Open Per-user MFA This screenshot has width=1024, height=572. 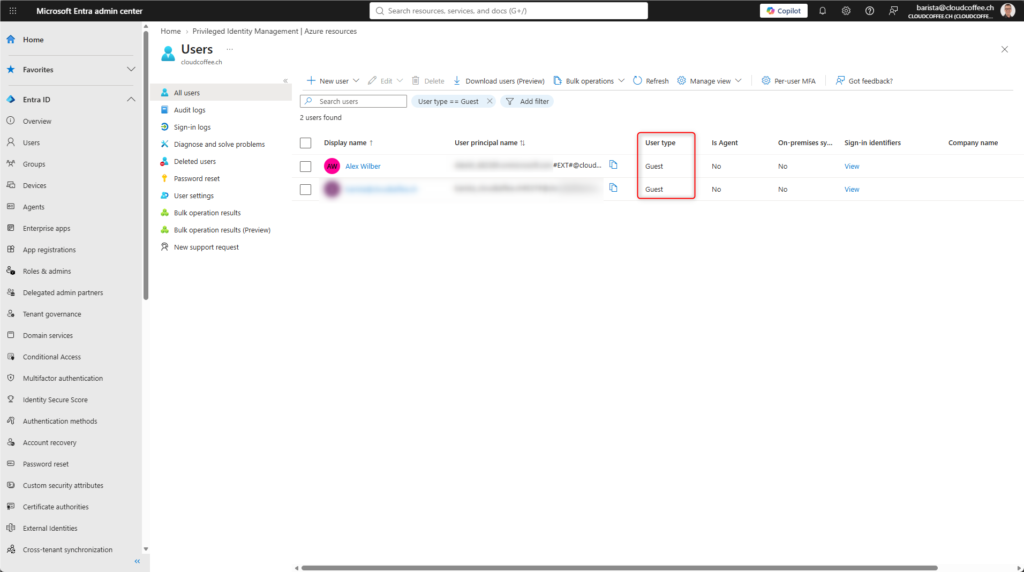click(x=788, y=81)
